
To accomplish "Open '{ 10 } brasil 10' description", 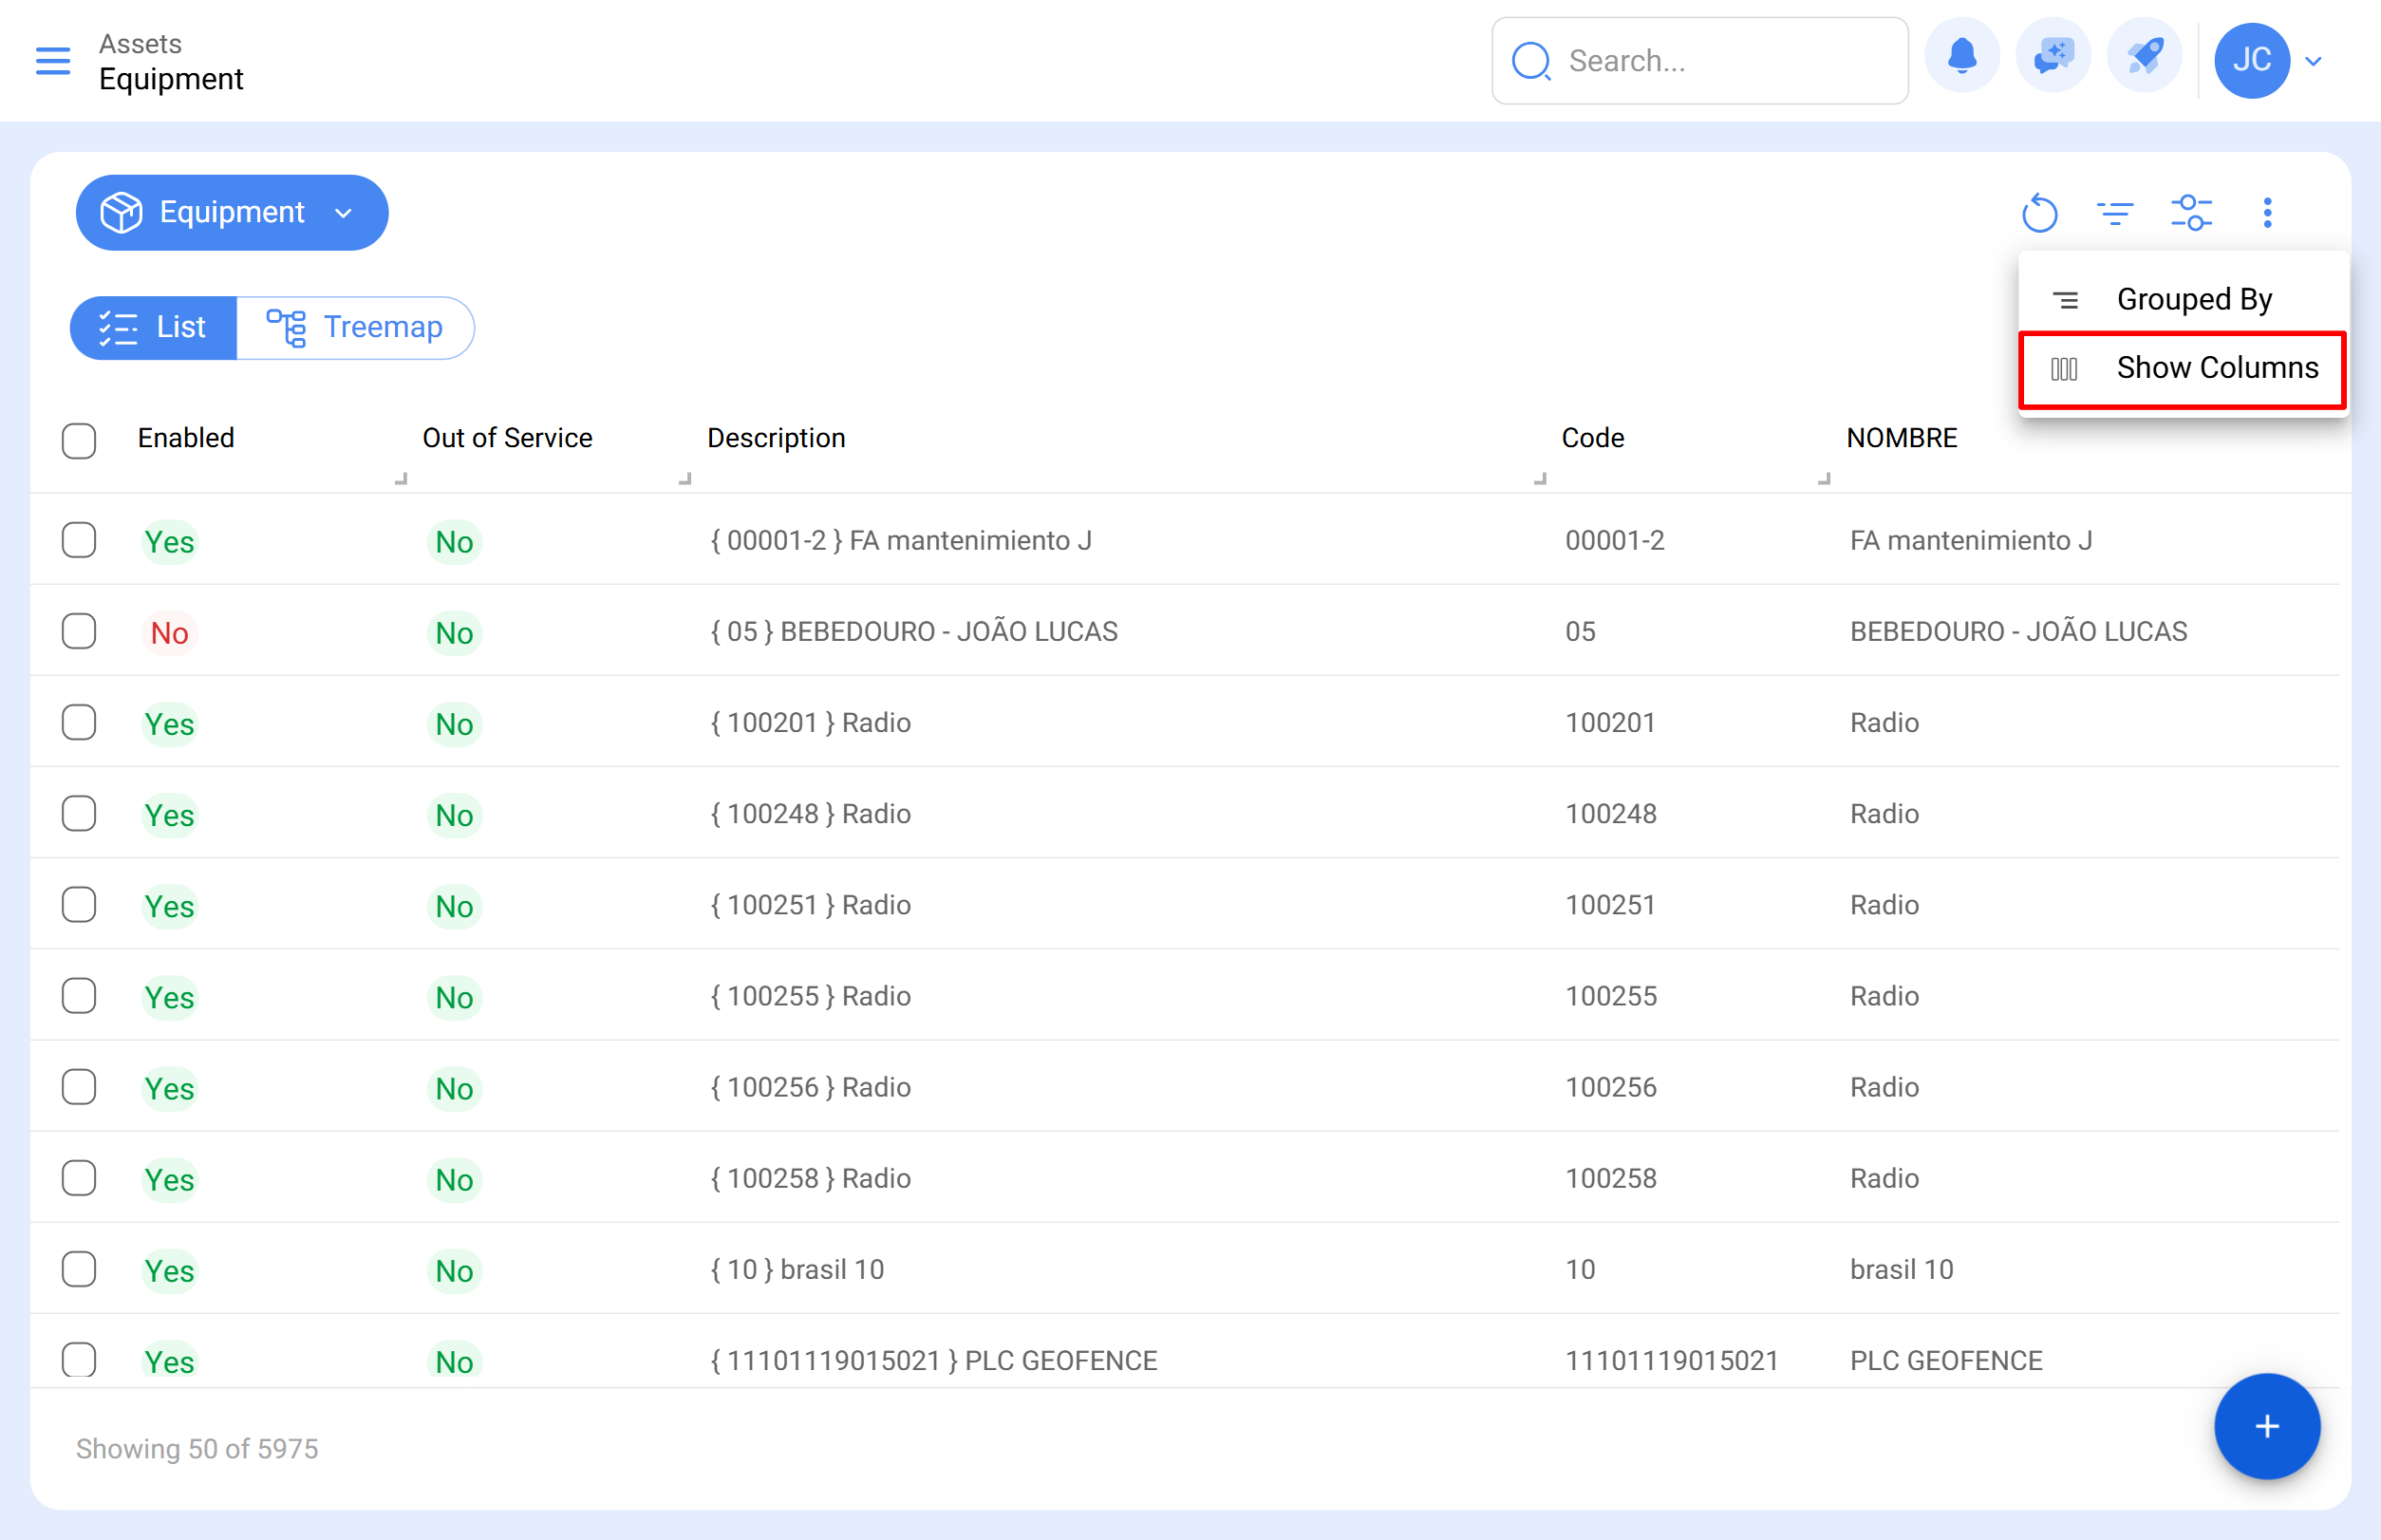I will [797, 1269].
